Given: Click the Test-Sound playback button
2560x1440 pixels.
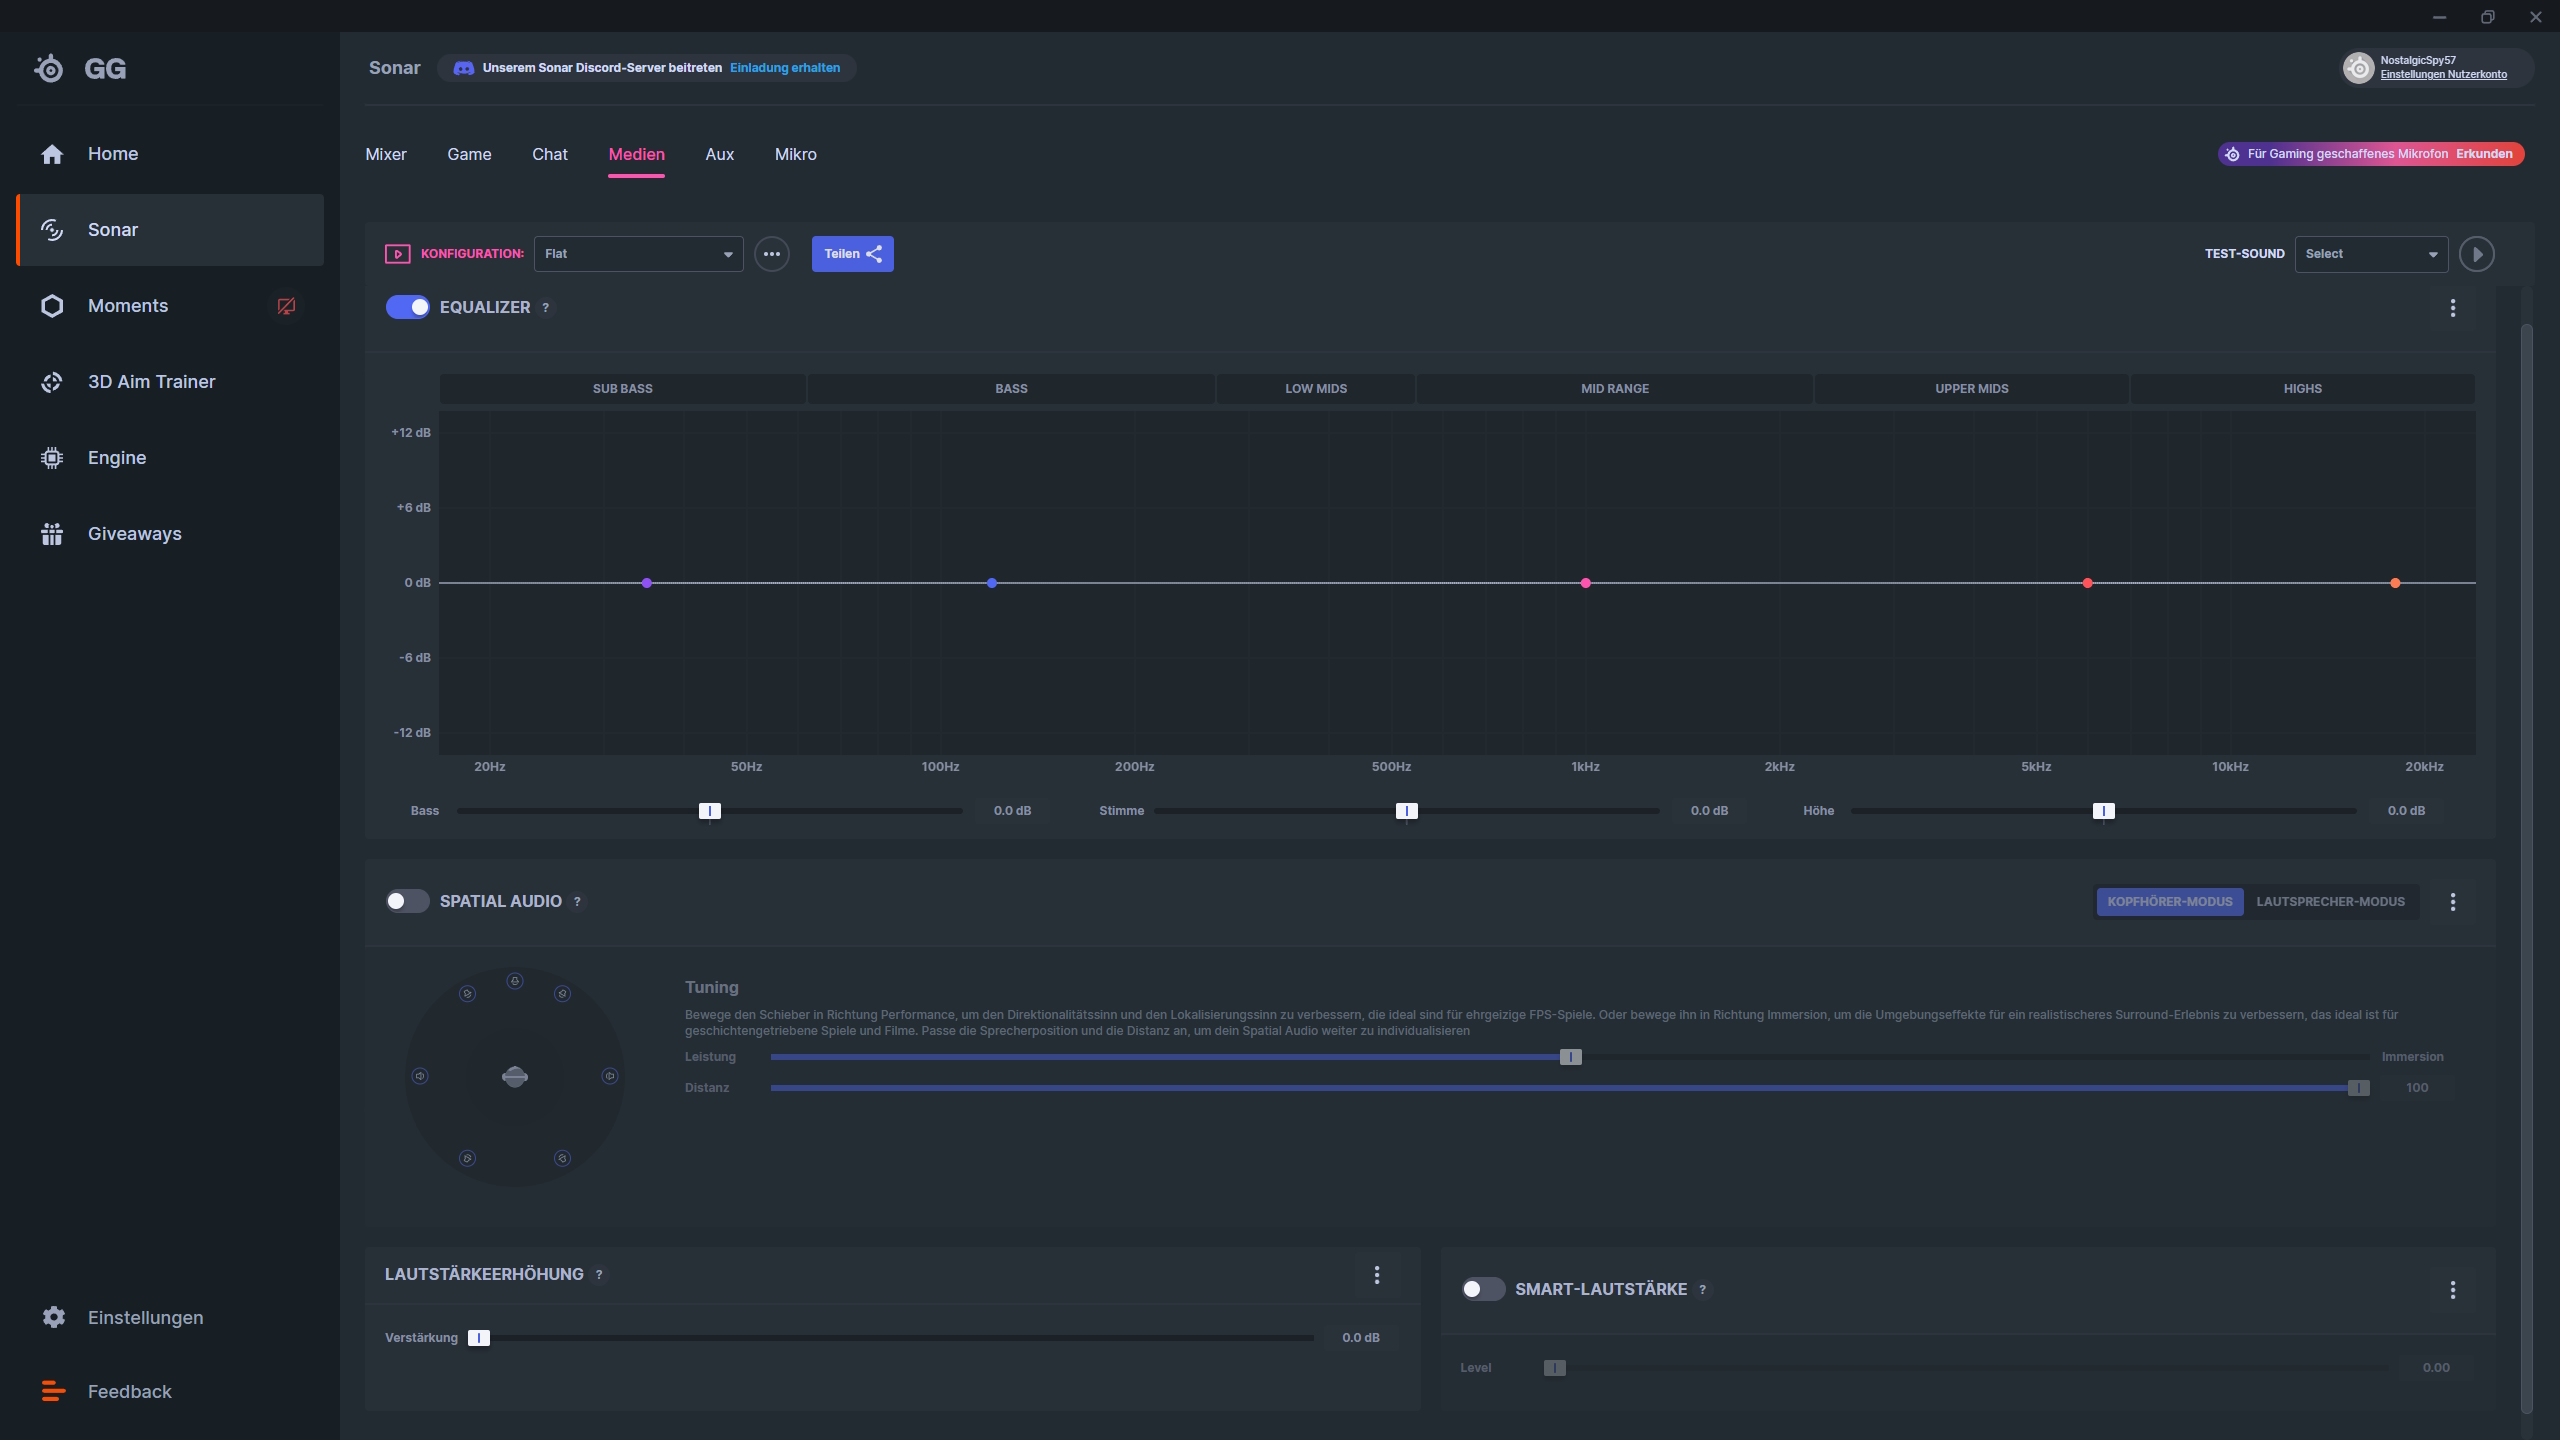Looking at the screenshot, I should [x=2477, y=253].
